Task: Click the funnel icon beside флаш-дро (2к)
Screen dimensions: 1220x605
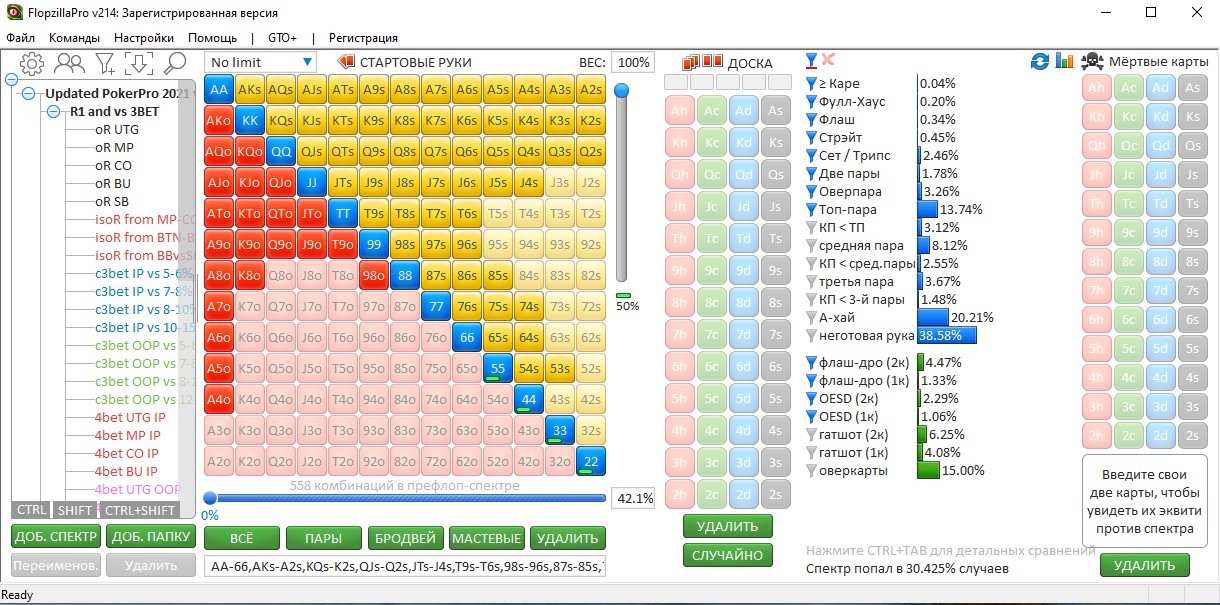Action: tap(812, 362)
